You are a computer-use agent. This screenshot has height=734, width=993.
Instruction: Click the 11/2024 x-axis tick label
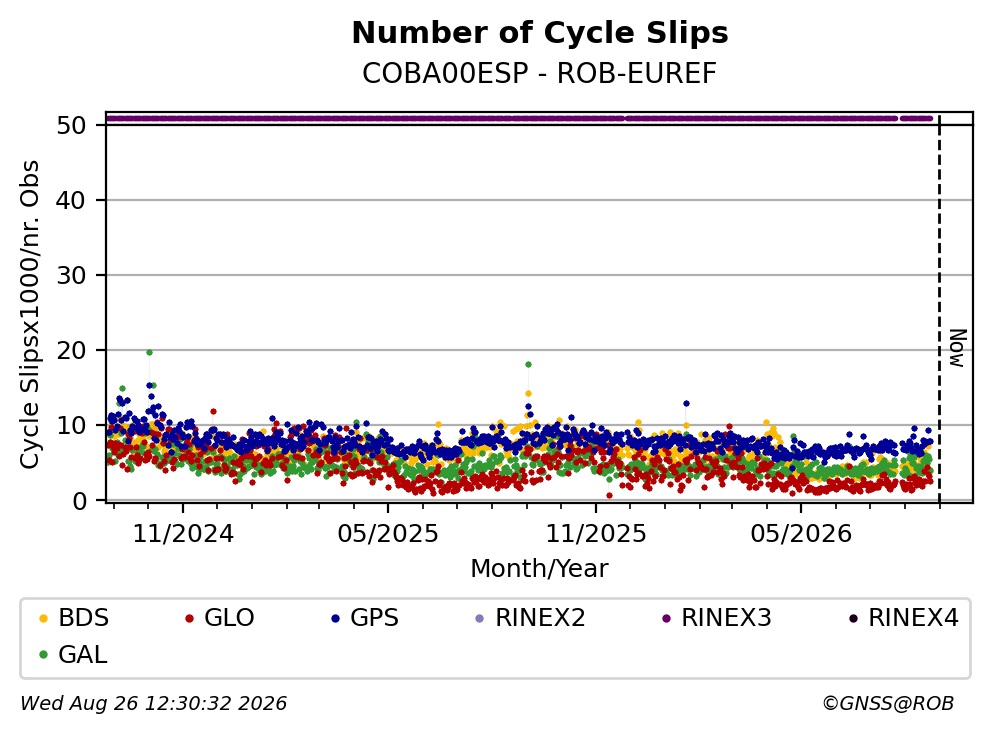[x=183, y=534]
